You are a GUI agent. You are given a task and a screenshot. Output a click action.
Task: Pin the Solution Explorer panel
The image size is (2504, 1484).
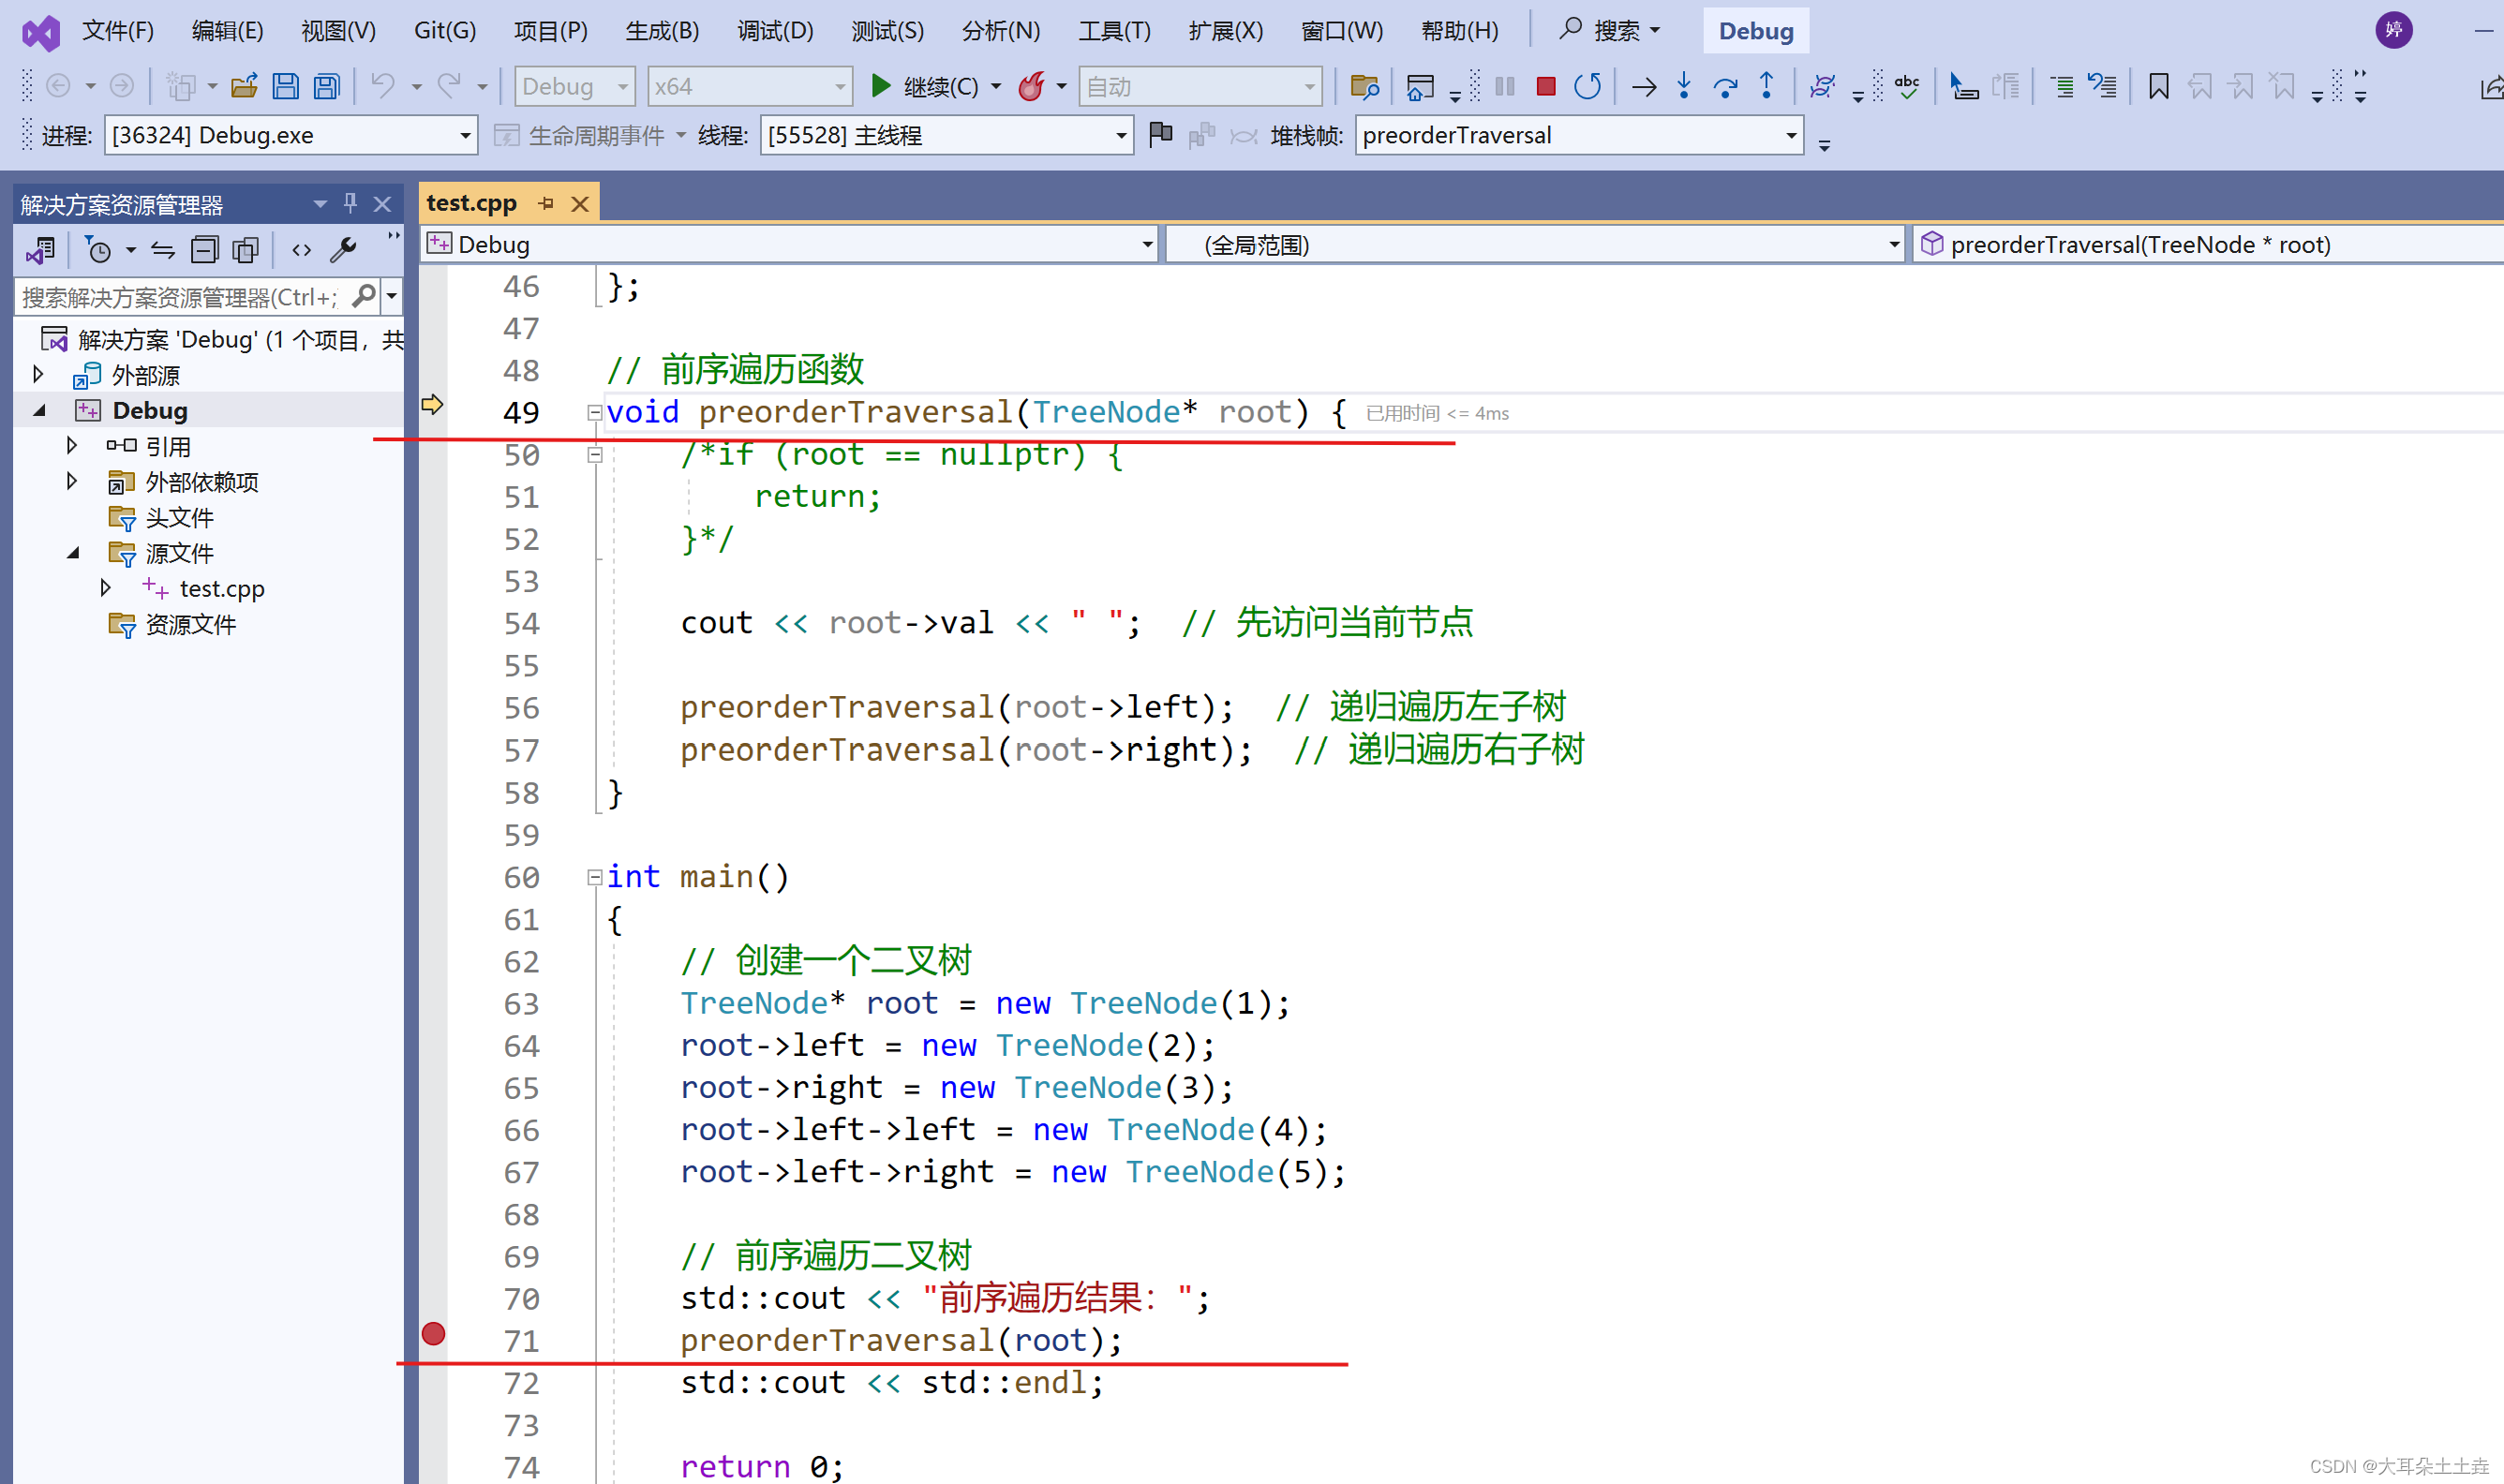tap(350, 203)
